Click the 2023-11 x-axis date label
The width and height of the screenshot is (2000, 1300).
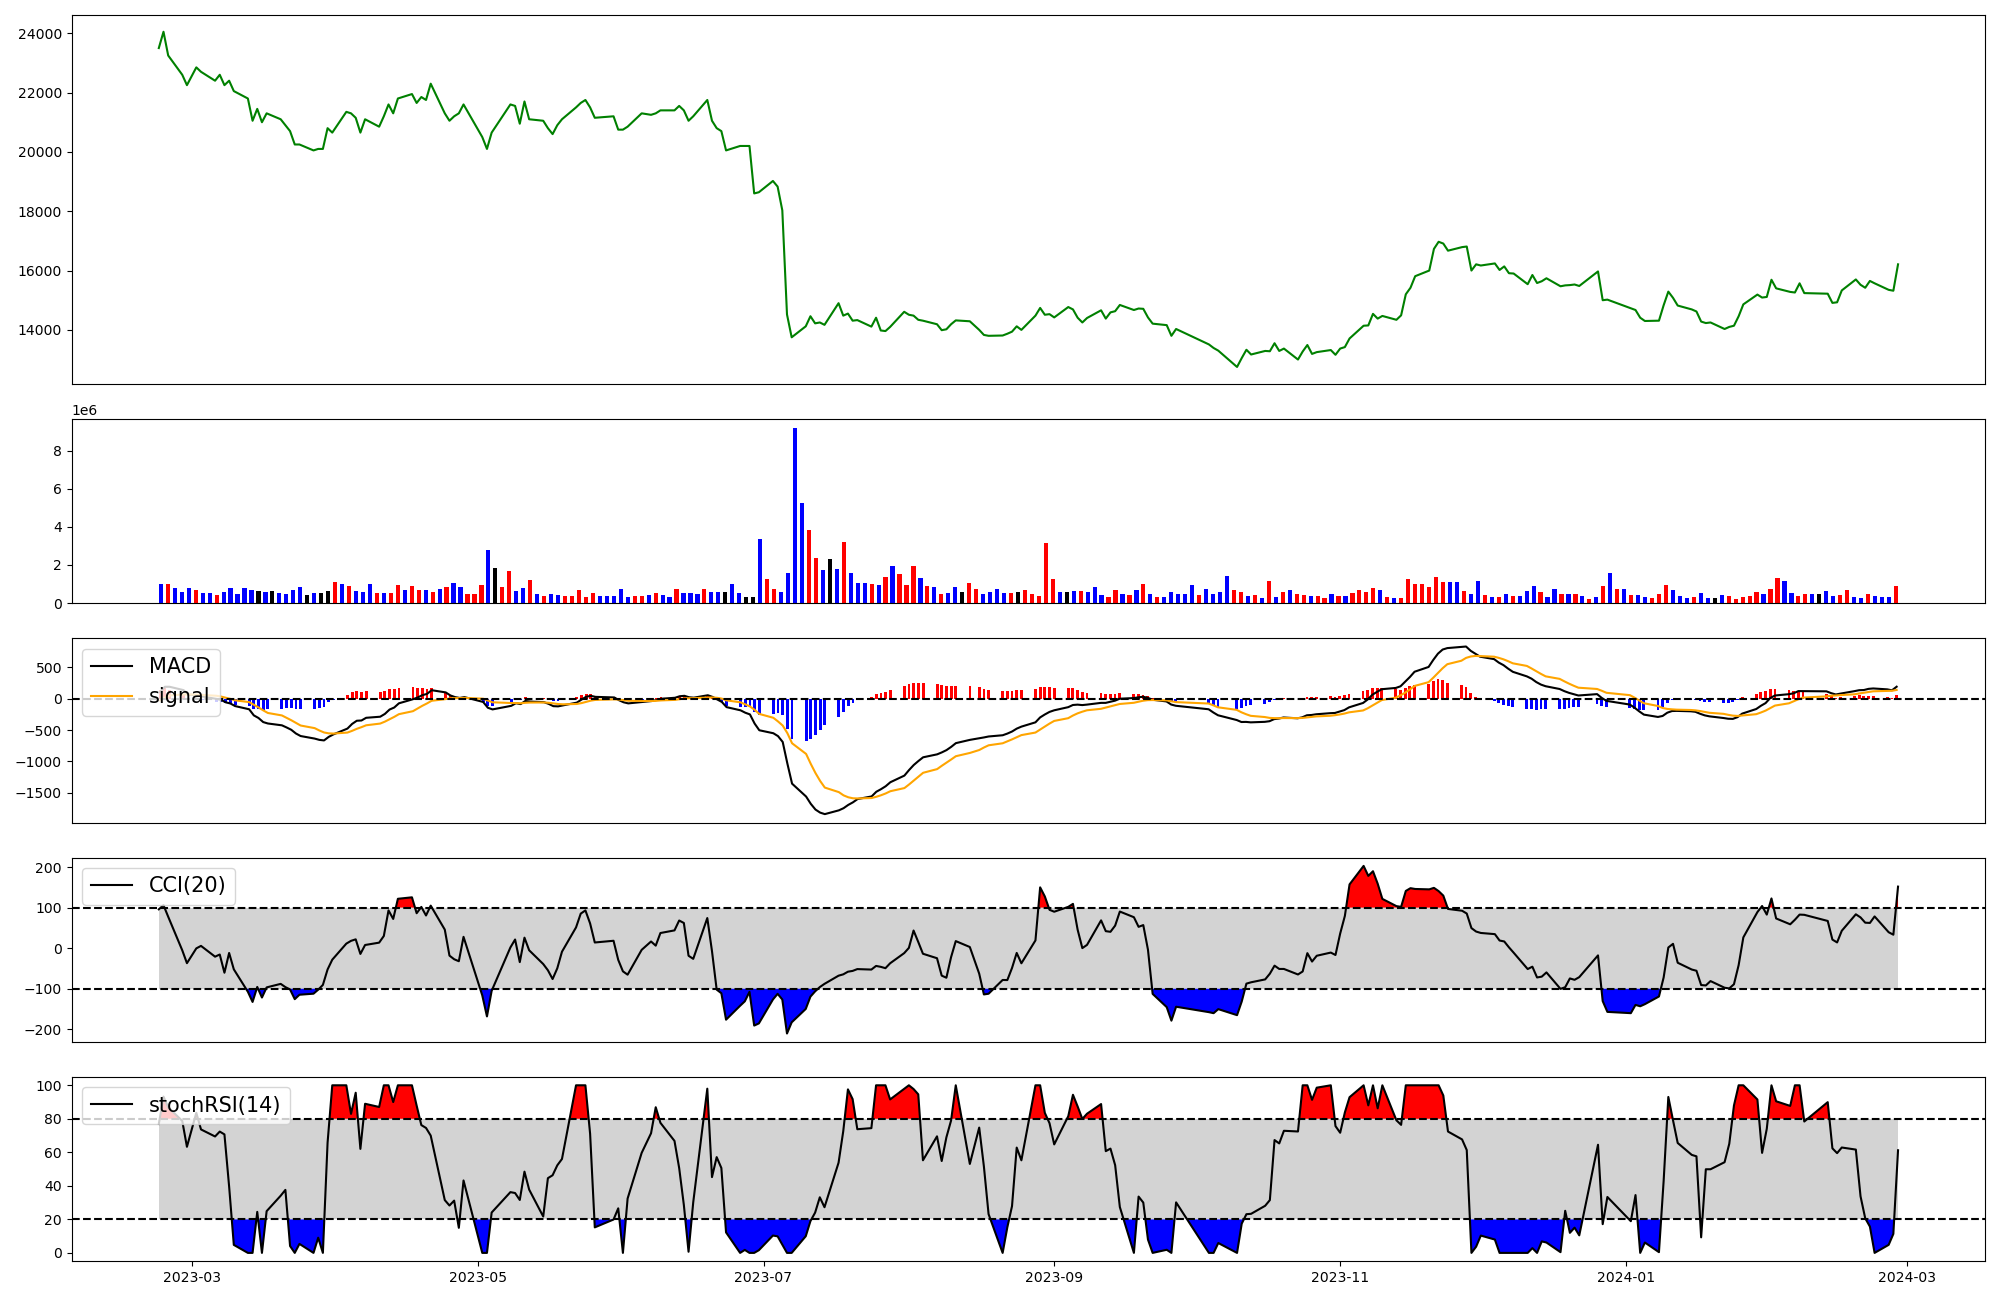(1340, 1277)
